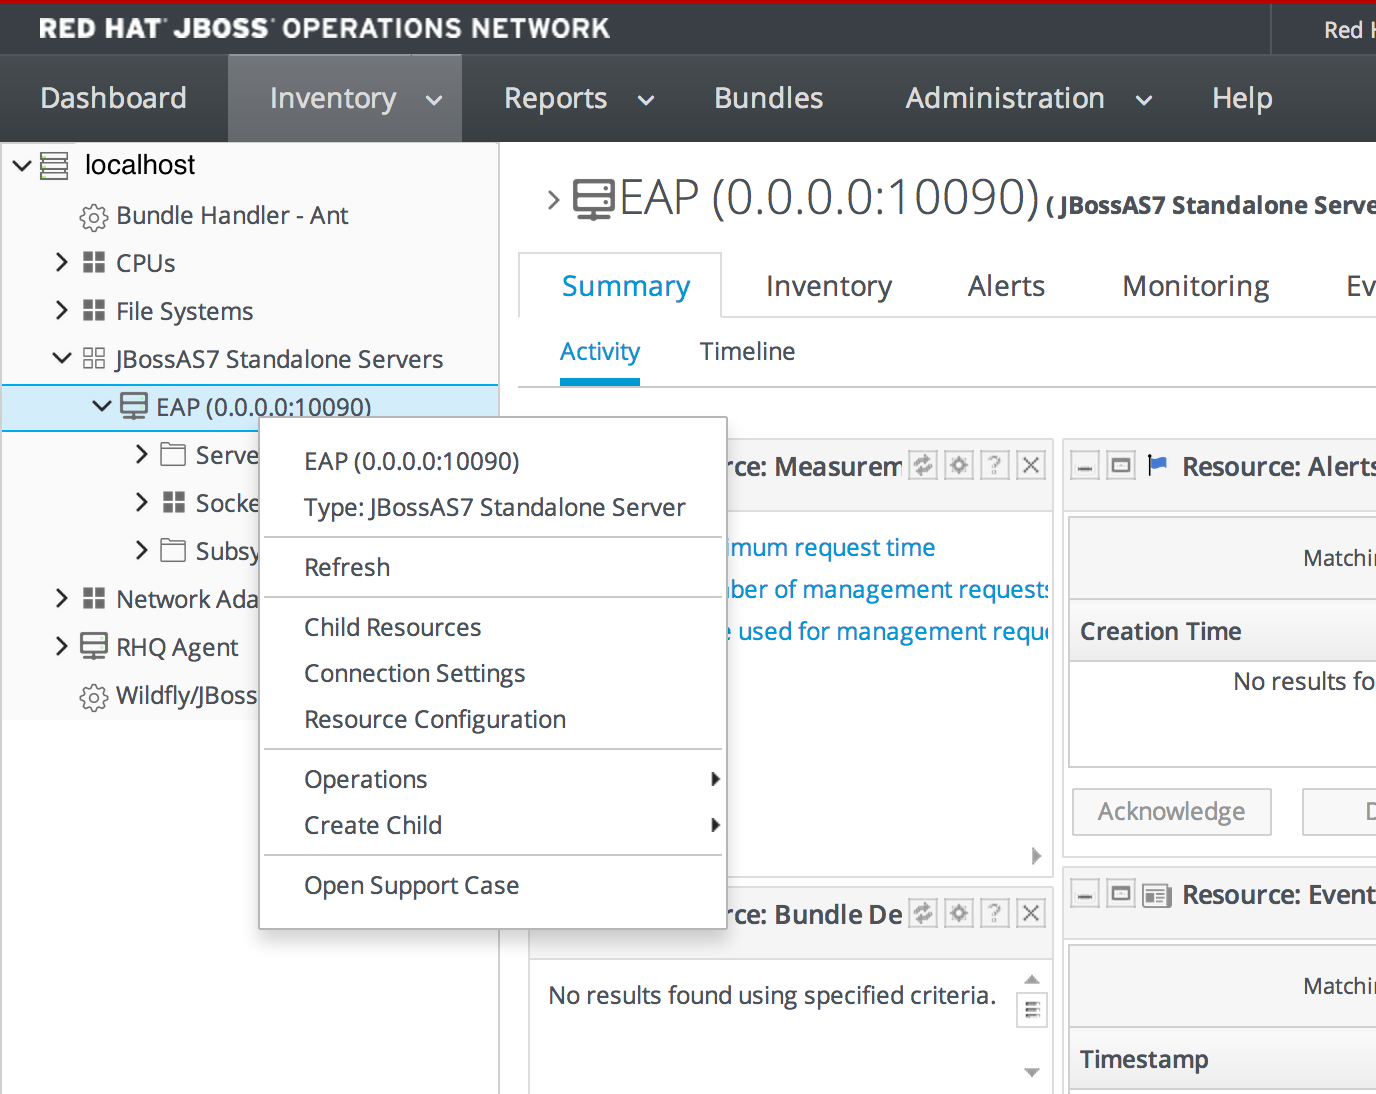The width and height of the screenshot is (1376, 1094).
Task: Open the Create Child submenu
Action: tap(493, 825)
